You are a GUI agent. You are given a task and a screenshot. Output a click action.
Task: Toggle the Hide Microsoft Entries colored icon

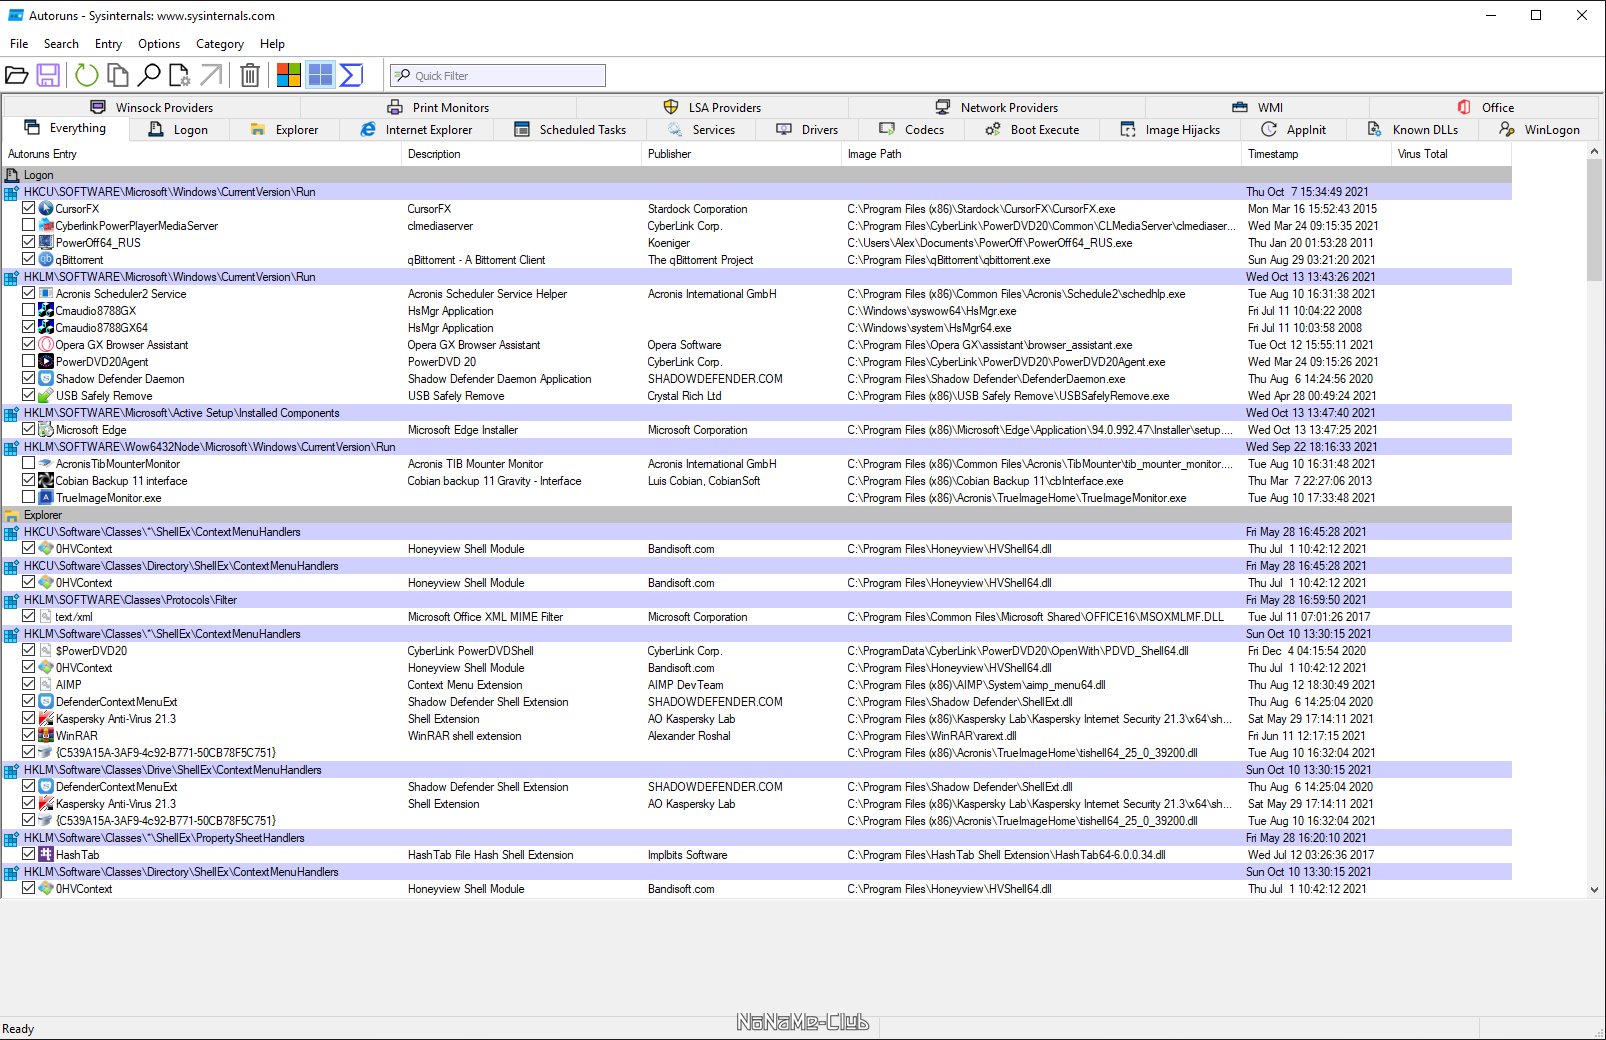289,75
